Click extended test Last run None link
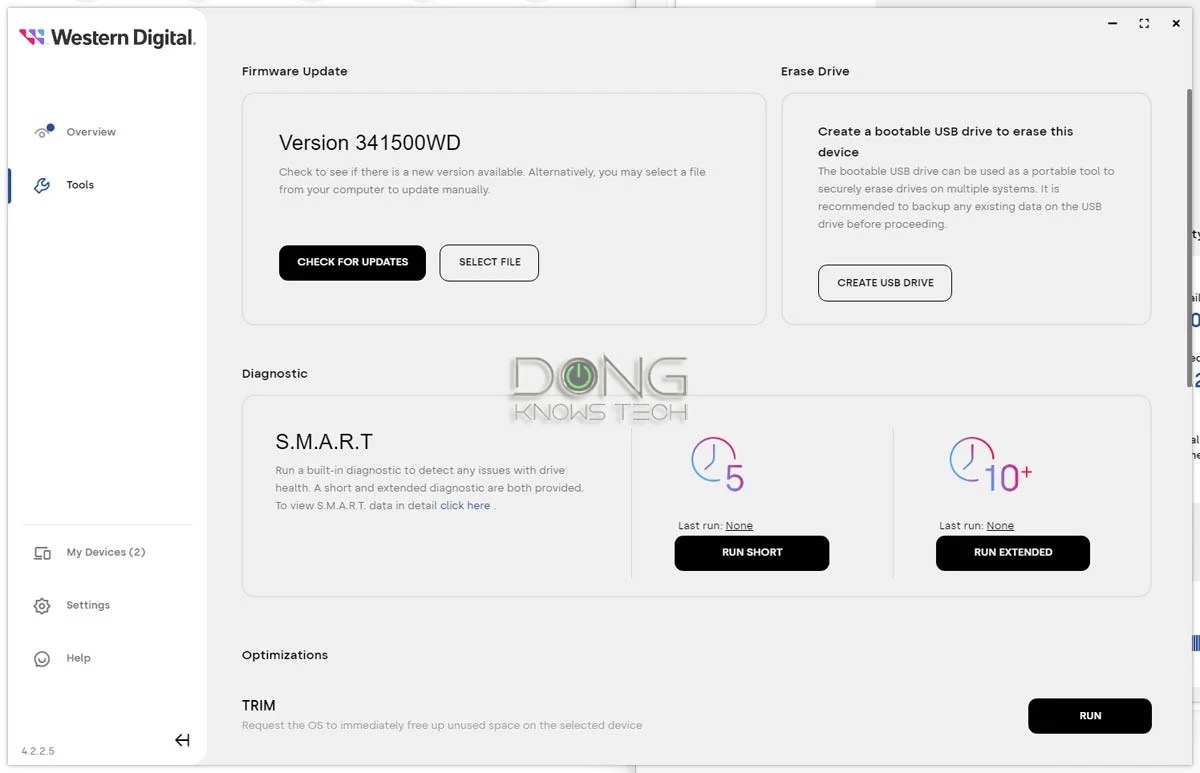The height and width of the screenshot is (773, 1200). (1000, 526)
